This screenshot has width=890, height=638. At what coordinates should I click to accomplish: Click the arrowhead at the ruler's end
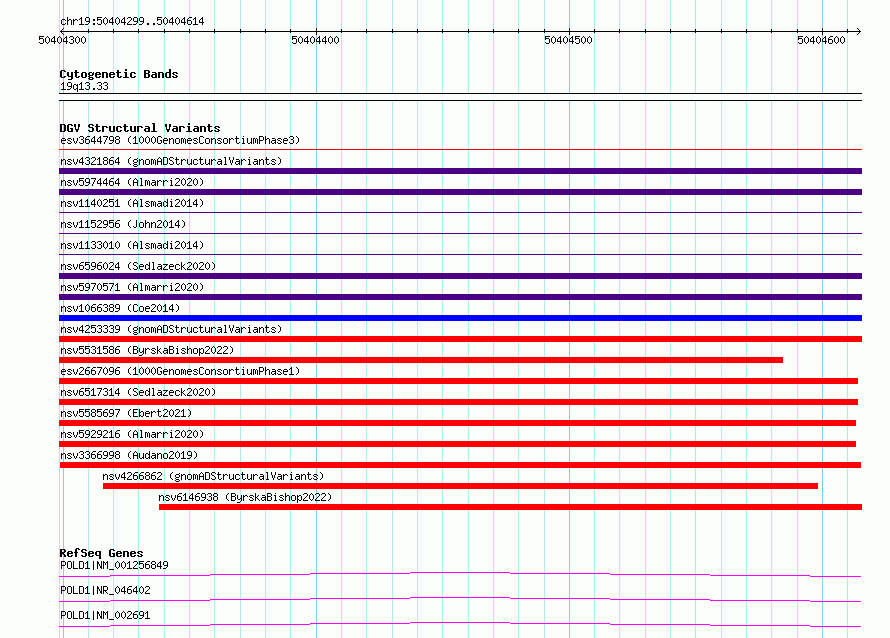pyautogui.click(x=859, y=32)
